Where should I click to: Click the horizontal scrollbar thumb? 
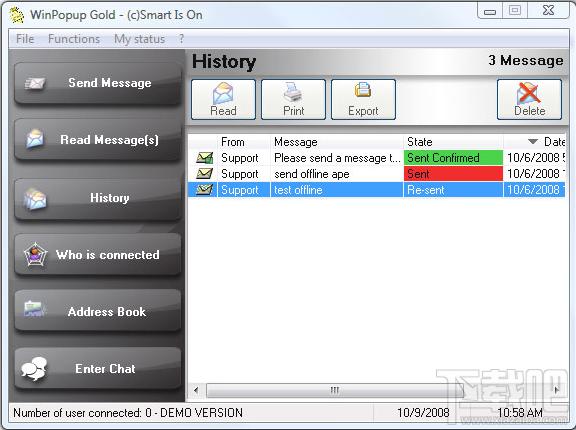(x=334, y=390)
